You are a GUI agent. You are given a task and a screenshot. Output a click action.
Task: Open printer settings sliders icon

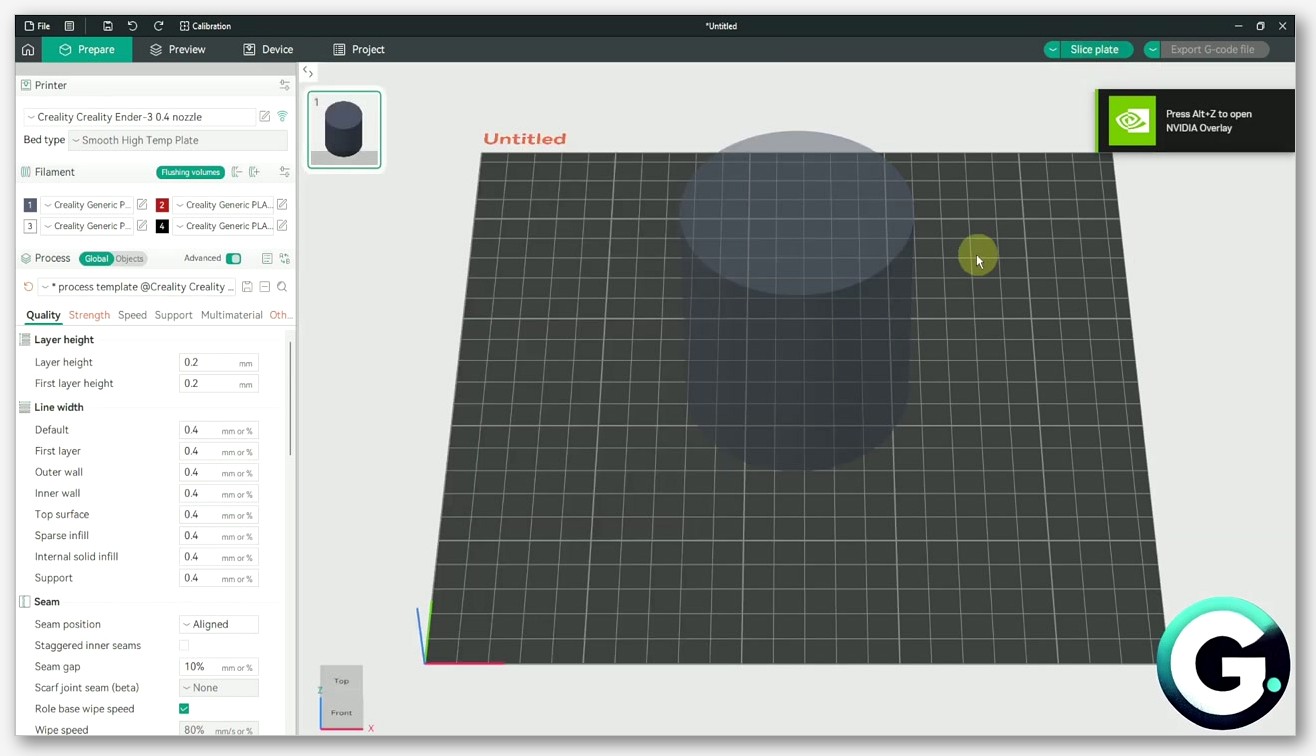(x=285, y=85)
